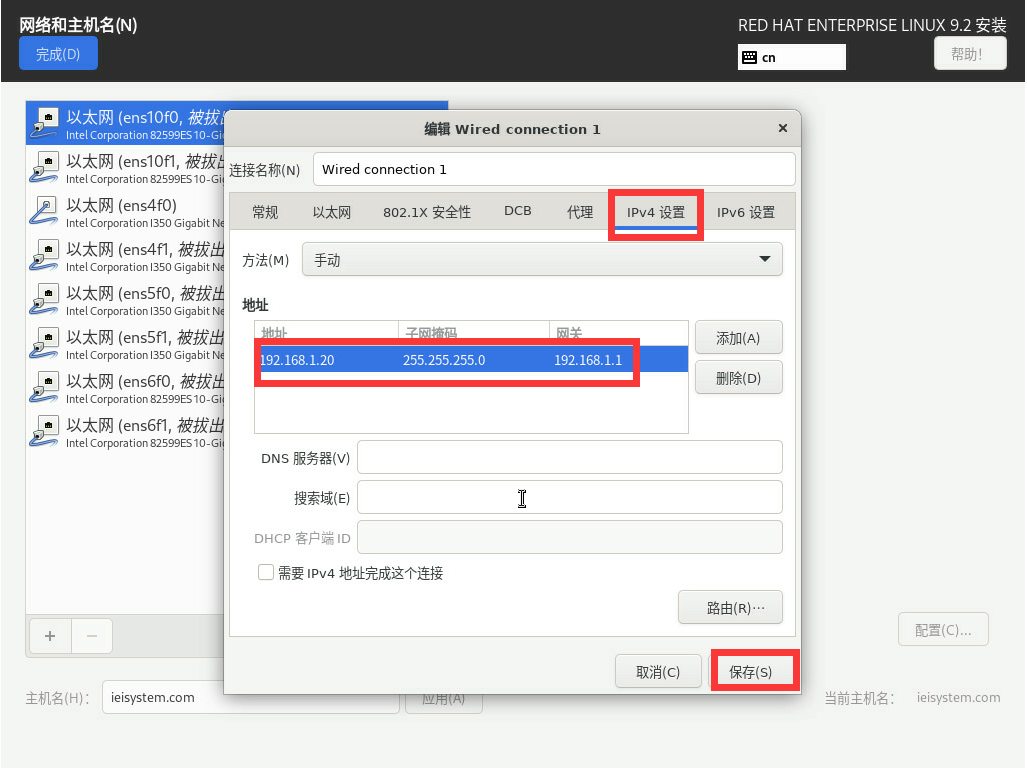
Task: Click the 添加(A) address button
Action: [x=738, y=338]
